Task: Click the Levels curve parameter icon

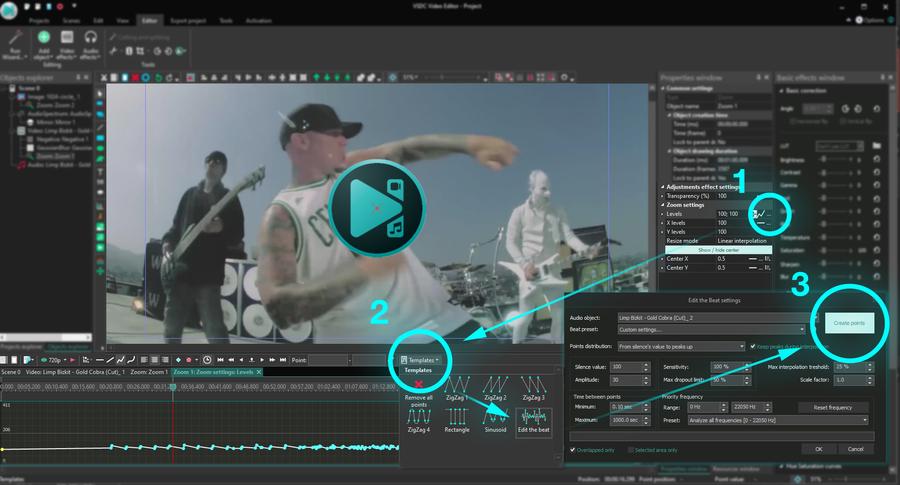Action: (x=760, y=214)
